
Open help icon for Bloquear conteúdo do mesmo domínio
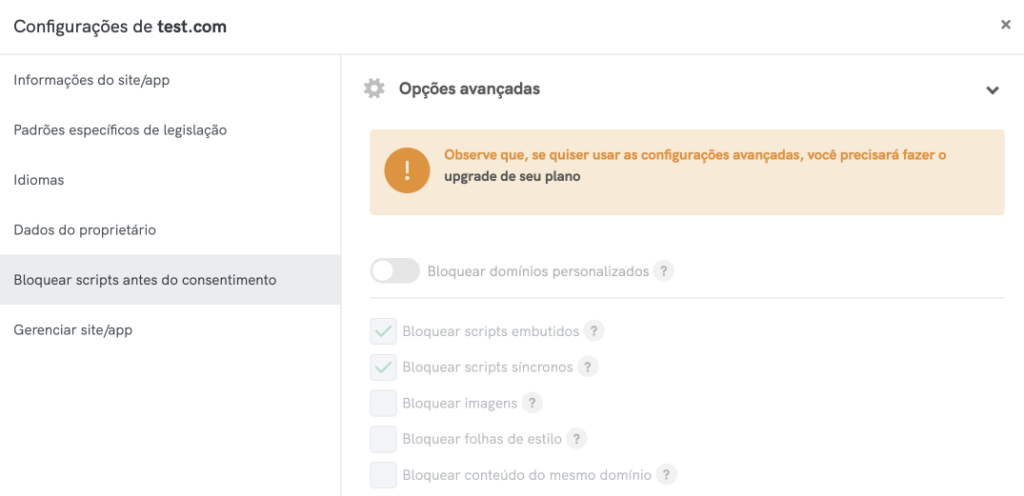666,475
